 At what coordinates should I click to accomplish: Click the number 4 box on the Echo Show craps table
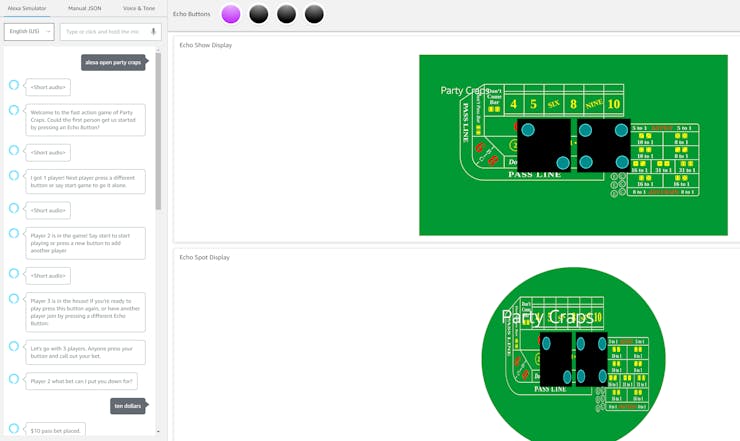click(x=513, y=104)
